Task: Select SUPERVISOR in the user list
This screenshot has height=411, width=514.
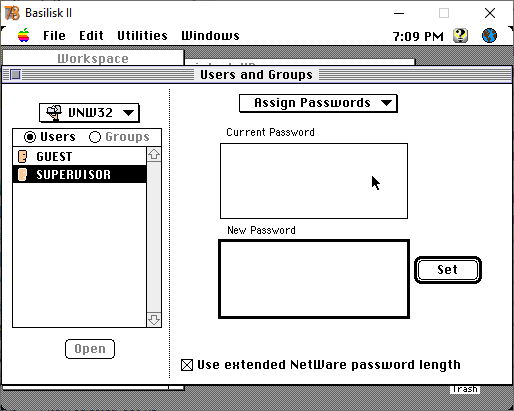Action: click(80, 174)
